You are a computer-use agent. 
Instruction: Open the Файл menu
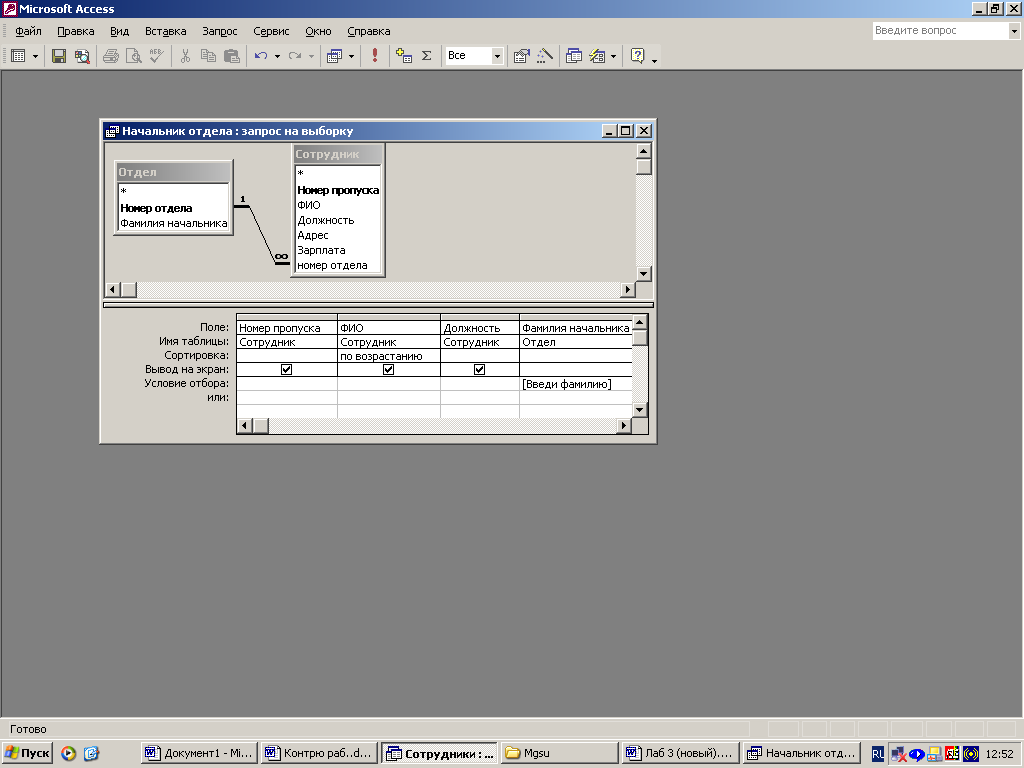(28, 31)
